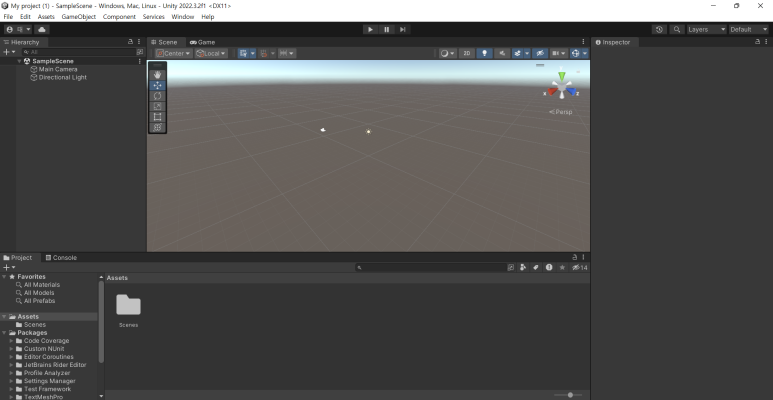Open the Default layout dropdown
Viewport: 773px width, 400px height.
pos(748,30)
